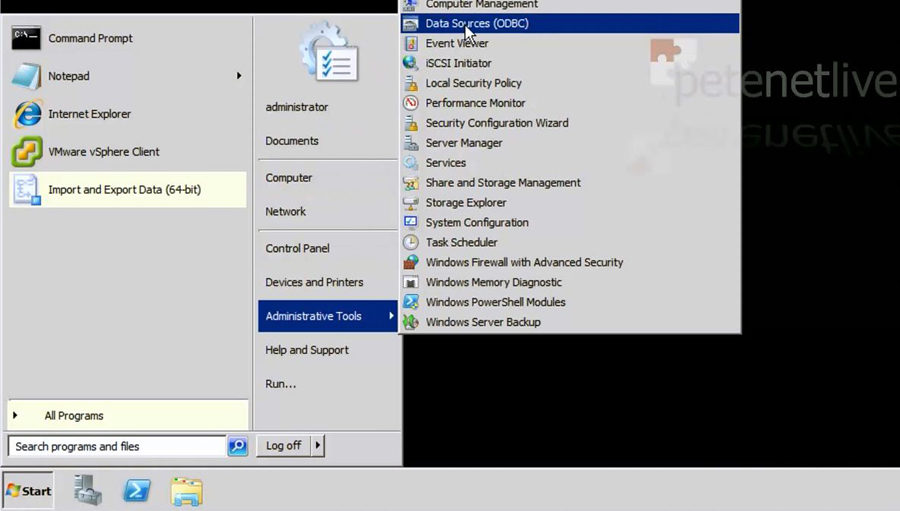This screenshot has height=511, width=900.
Task: Open the Documents menu entry
Action: [292, 141]
